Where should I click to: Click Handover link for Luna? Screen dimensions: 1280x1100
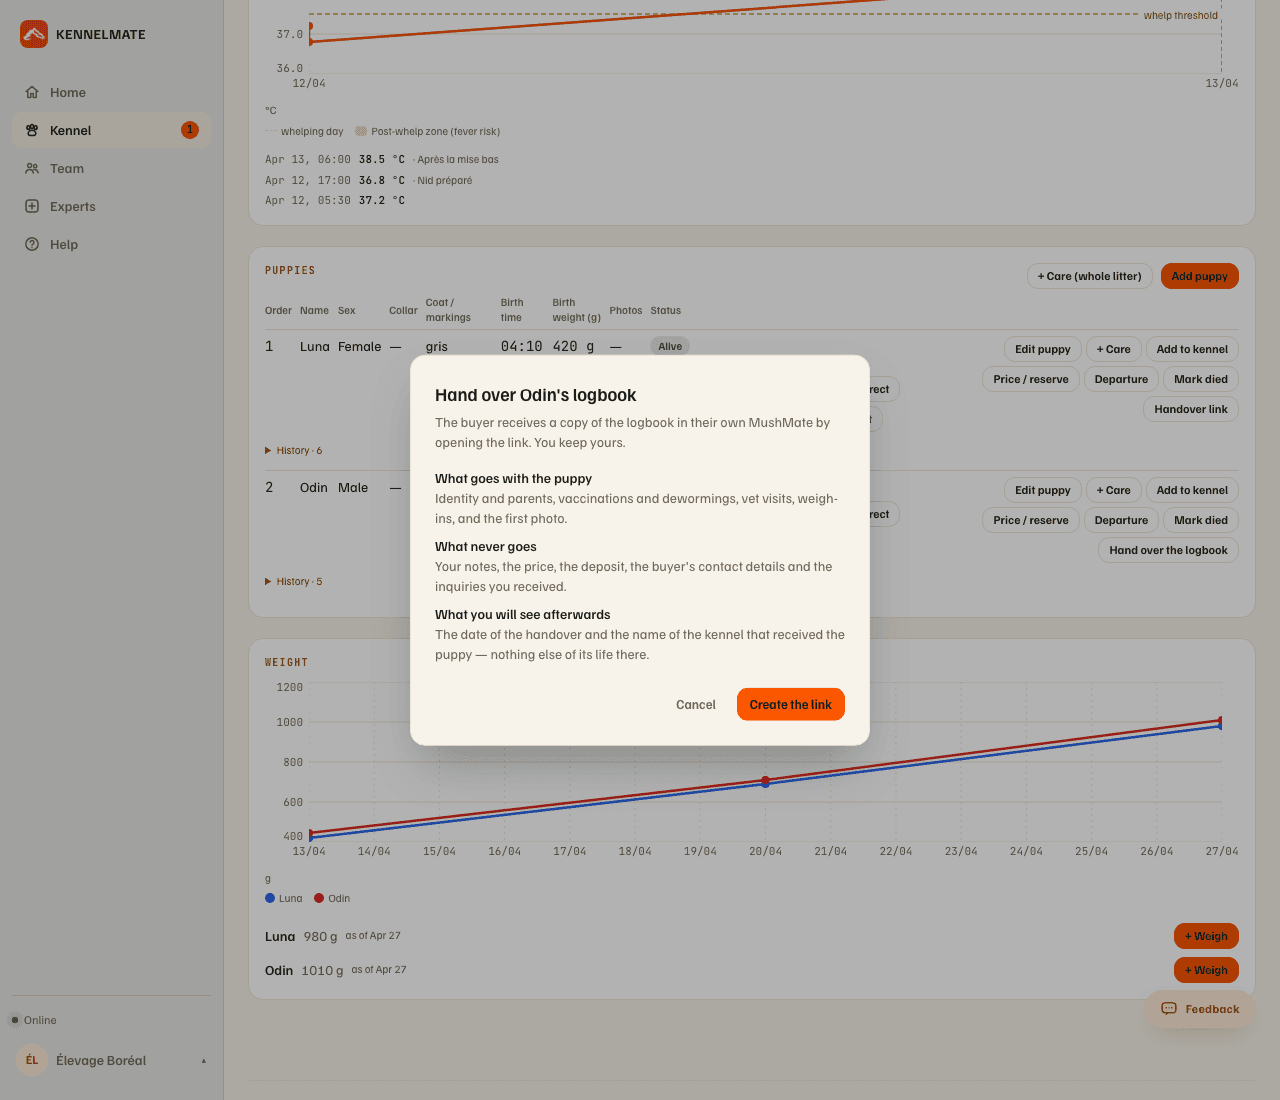point(1191,409)
